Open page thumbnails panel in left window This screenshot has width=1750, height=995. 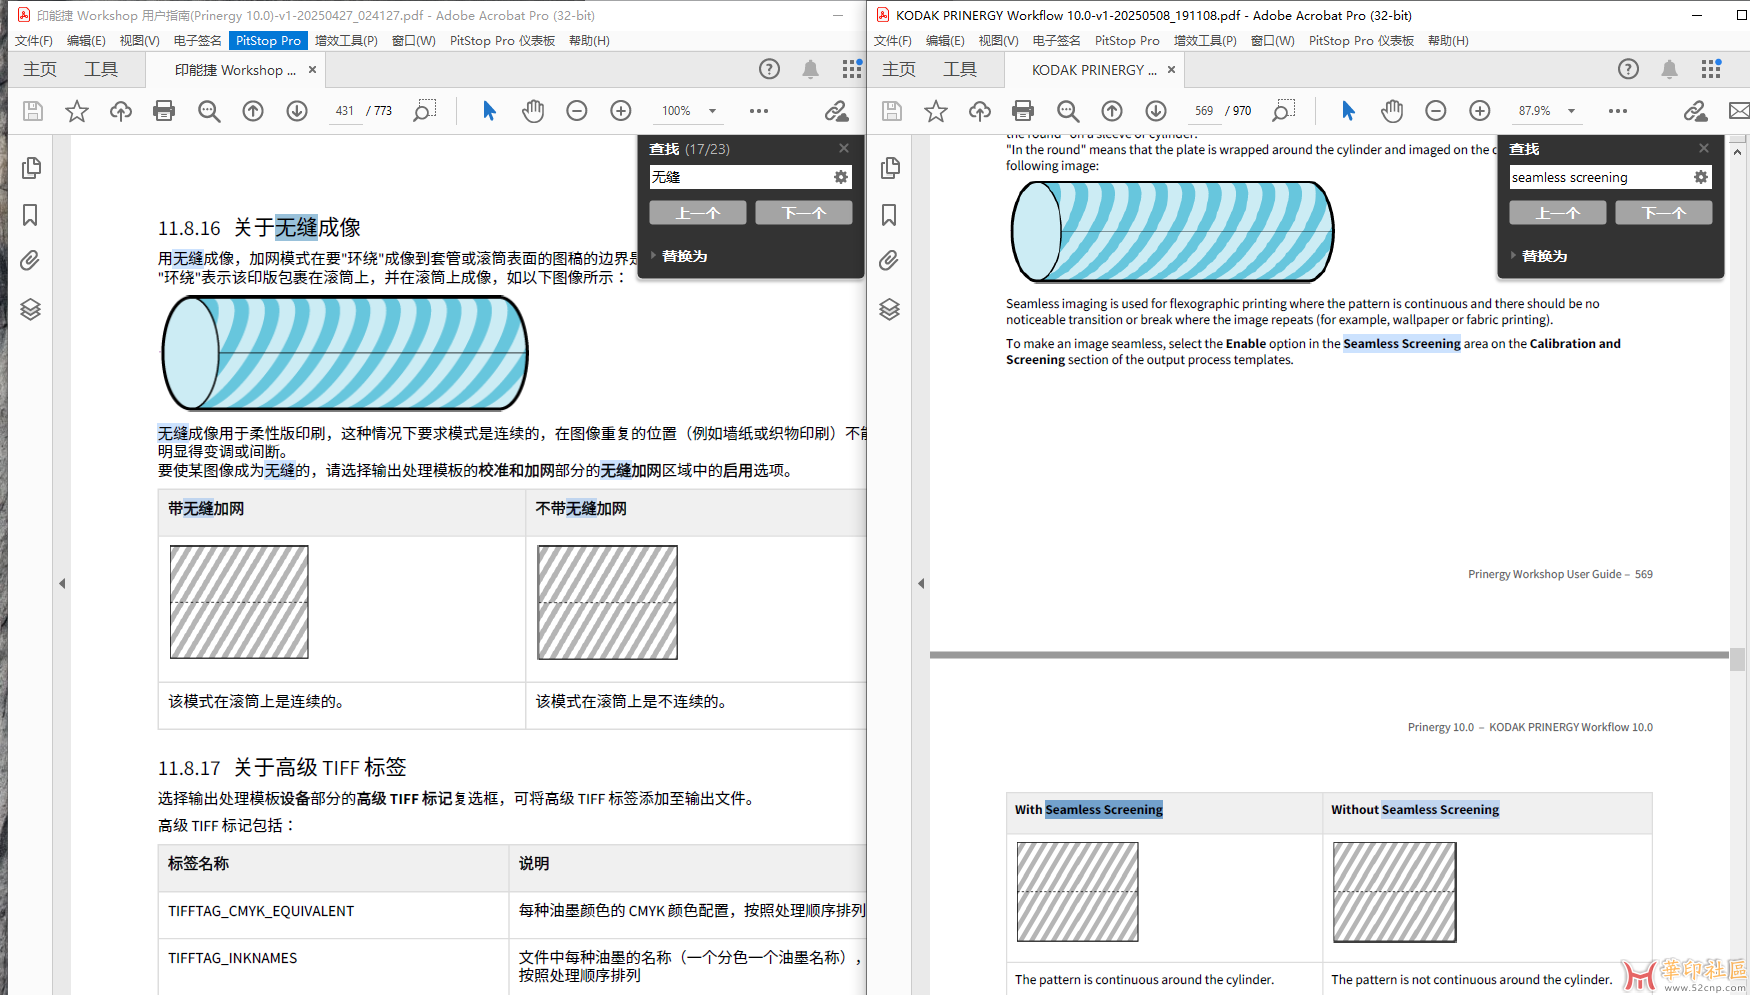click(31, 168)
